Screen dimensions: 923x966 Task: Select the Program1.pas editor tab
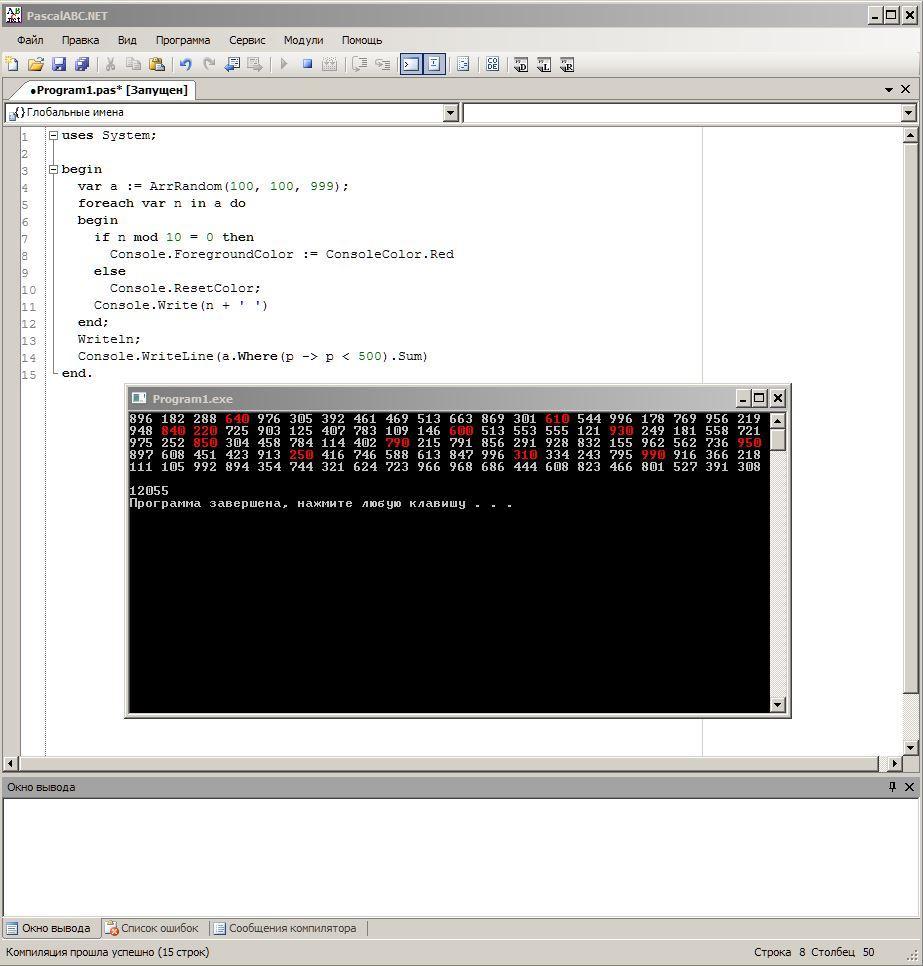tap(108, 90)
